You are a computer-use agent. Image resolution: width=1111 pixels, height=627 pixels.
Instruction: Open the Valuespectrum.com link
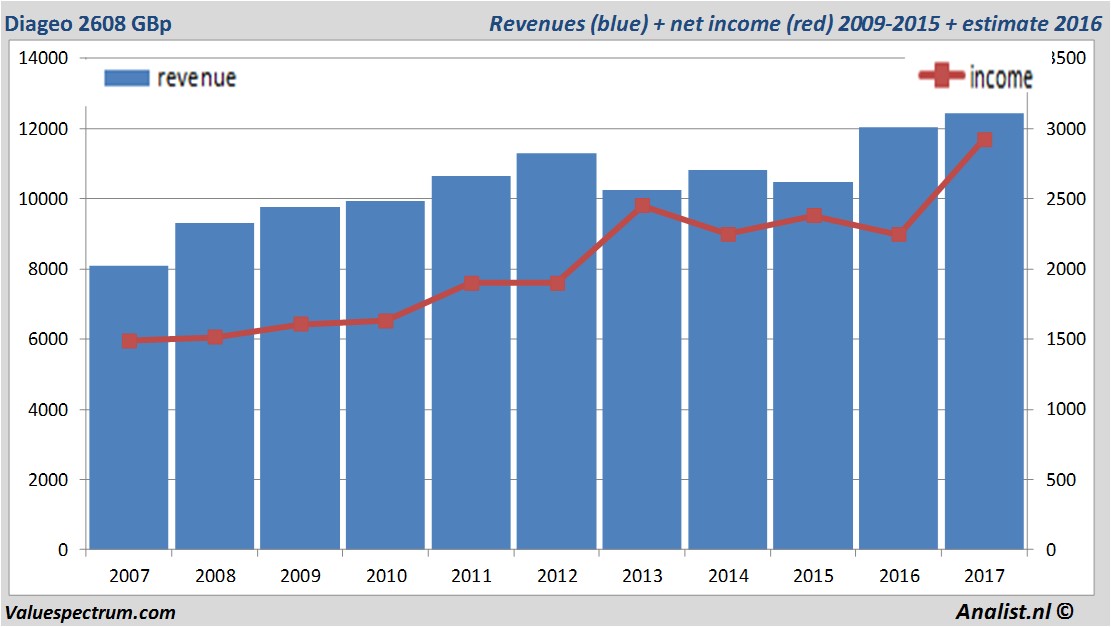point(90,612)
